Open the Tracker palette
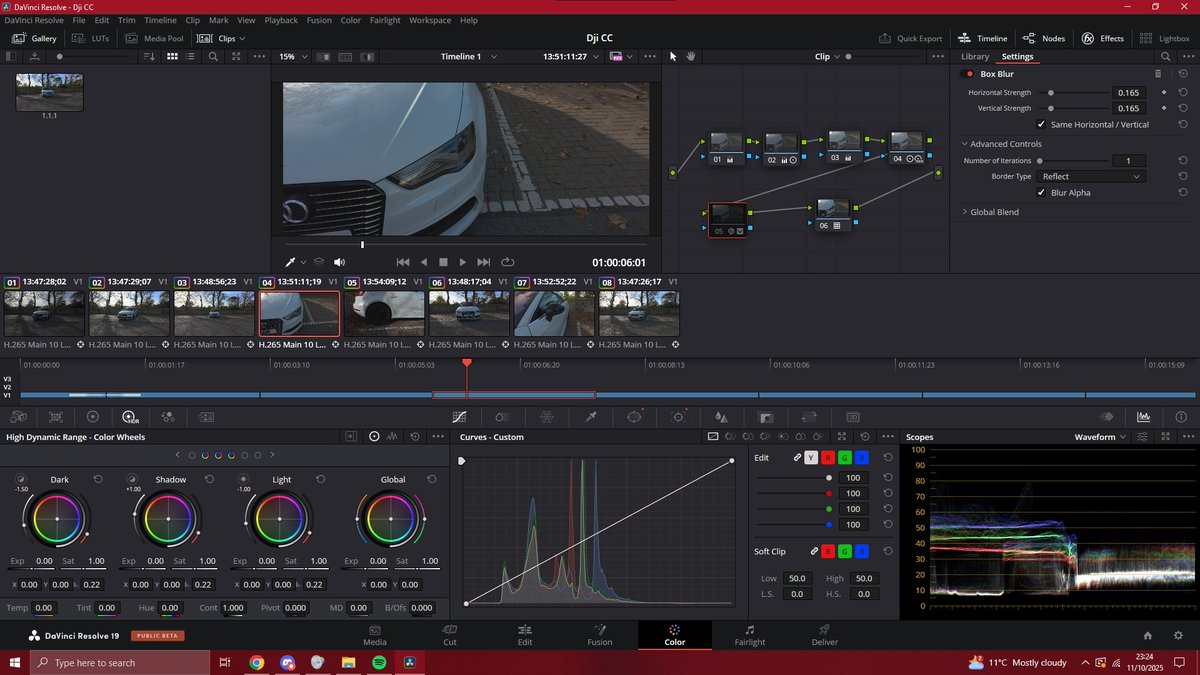 tap(678, 416)
